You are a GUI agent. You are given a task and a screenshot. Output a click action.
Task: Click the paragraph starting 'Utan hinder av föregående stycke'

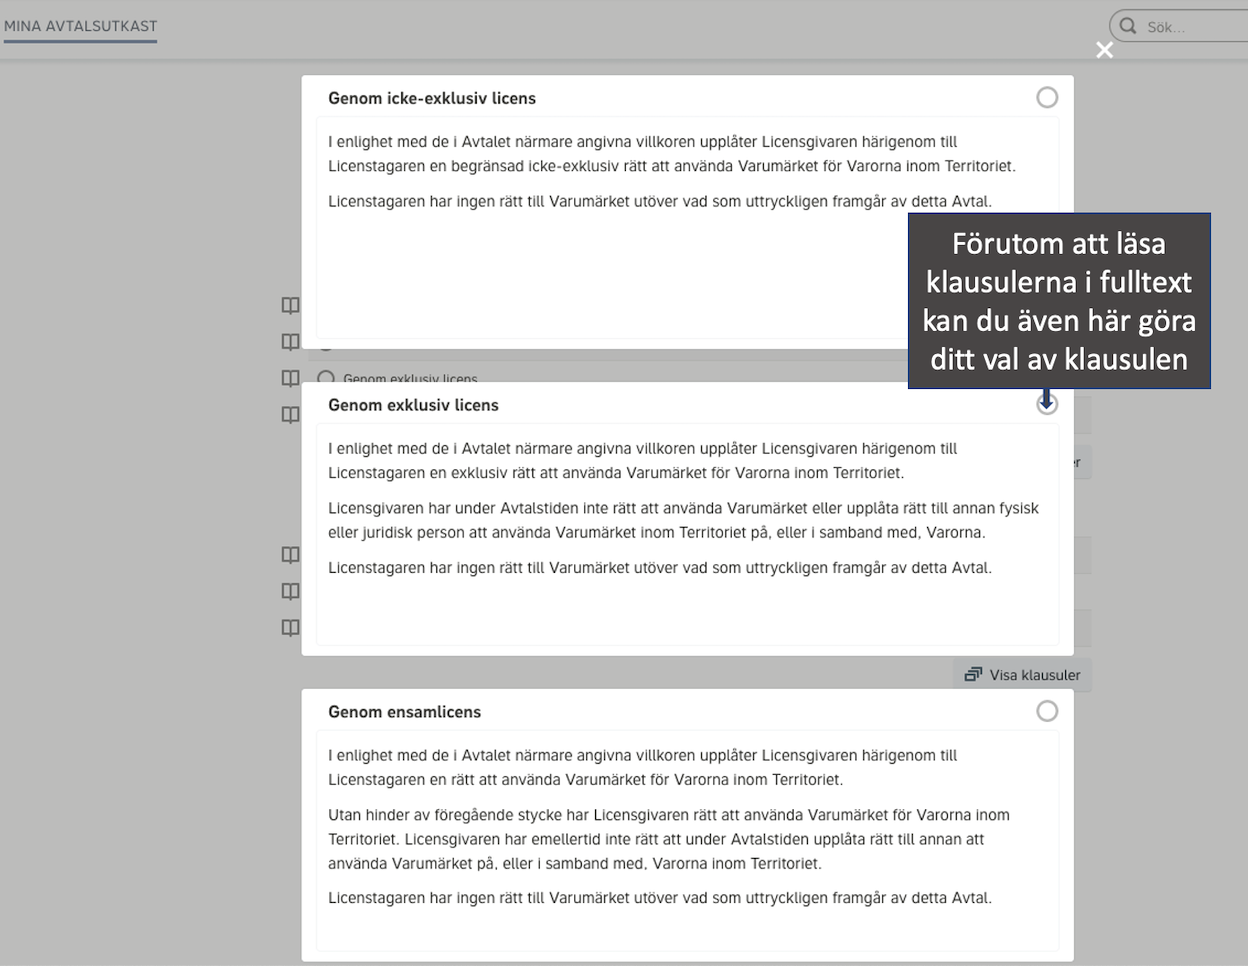click(x=669, y=839)
